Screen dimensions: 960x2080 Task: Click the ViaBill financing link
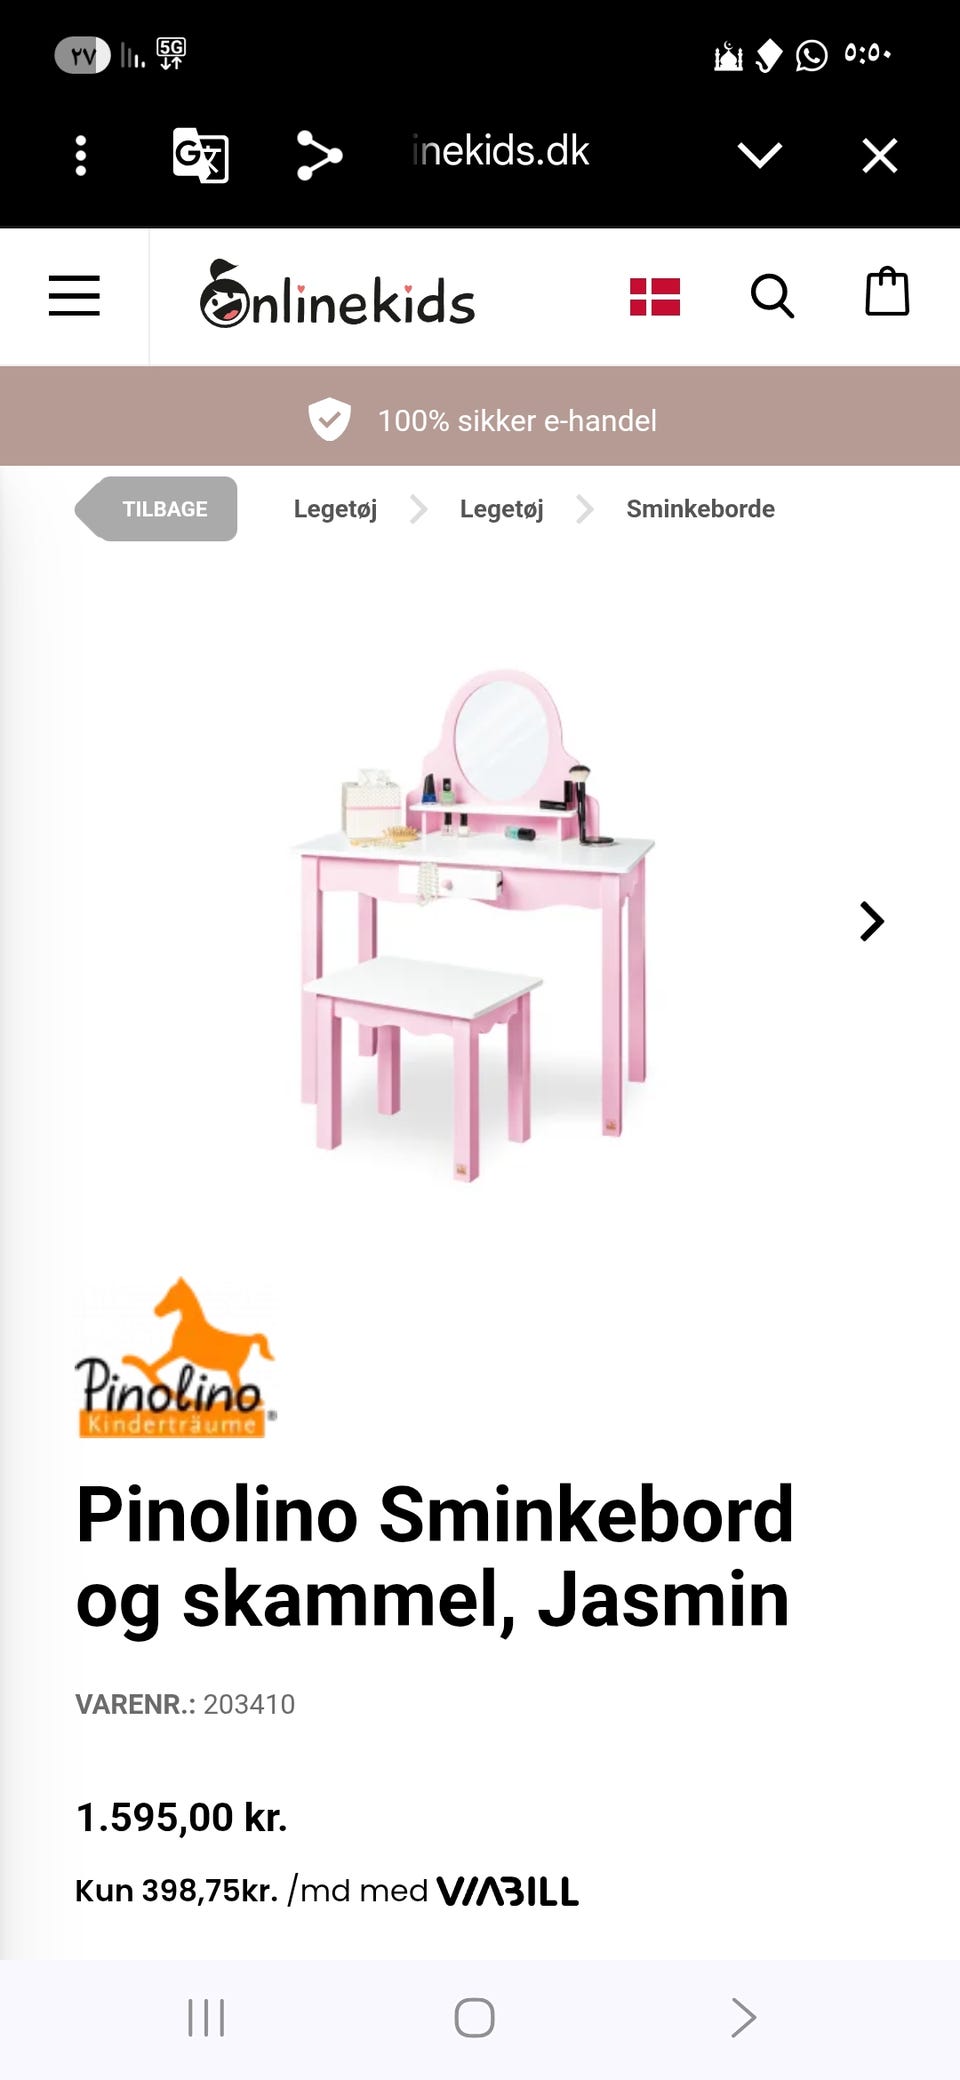click(508, 1891)
